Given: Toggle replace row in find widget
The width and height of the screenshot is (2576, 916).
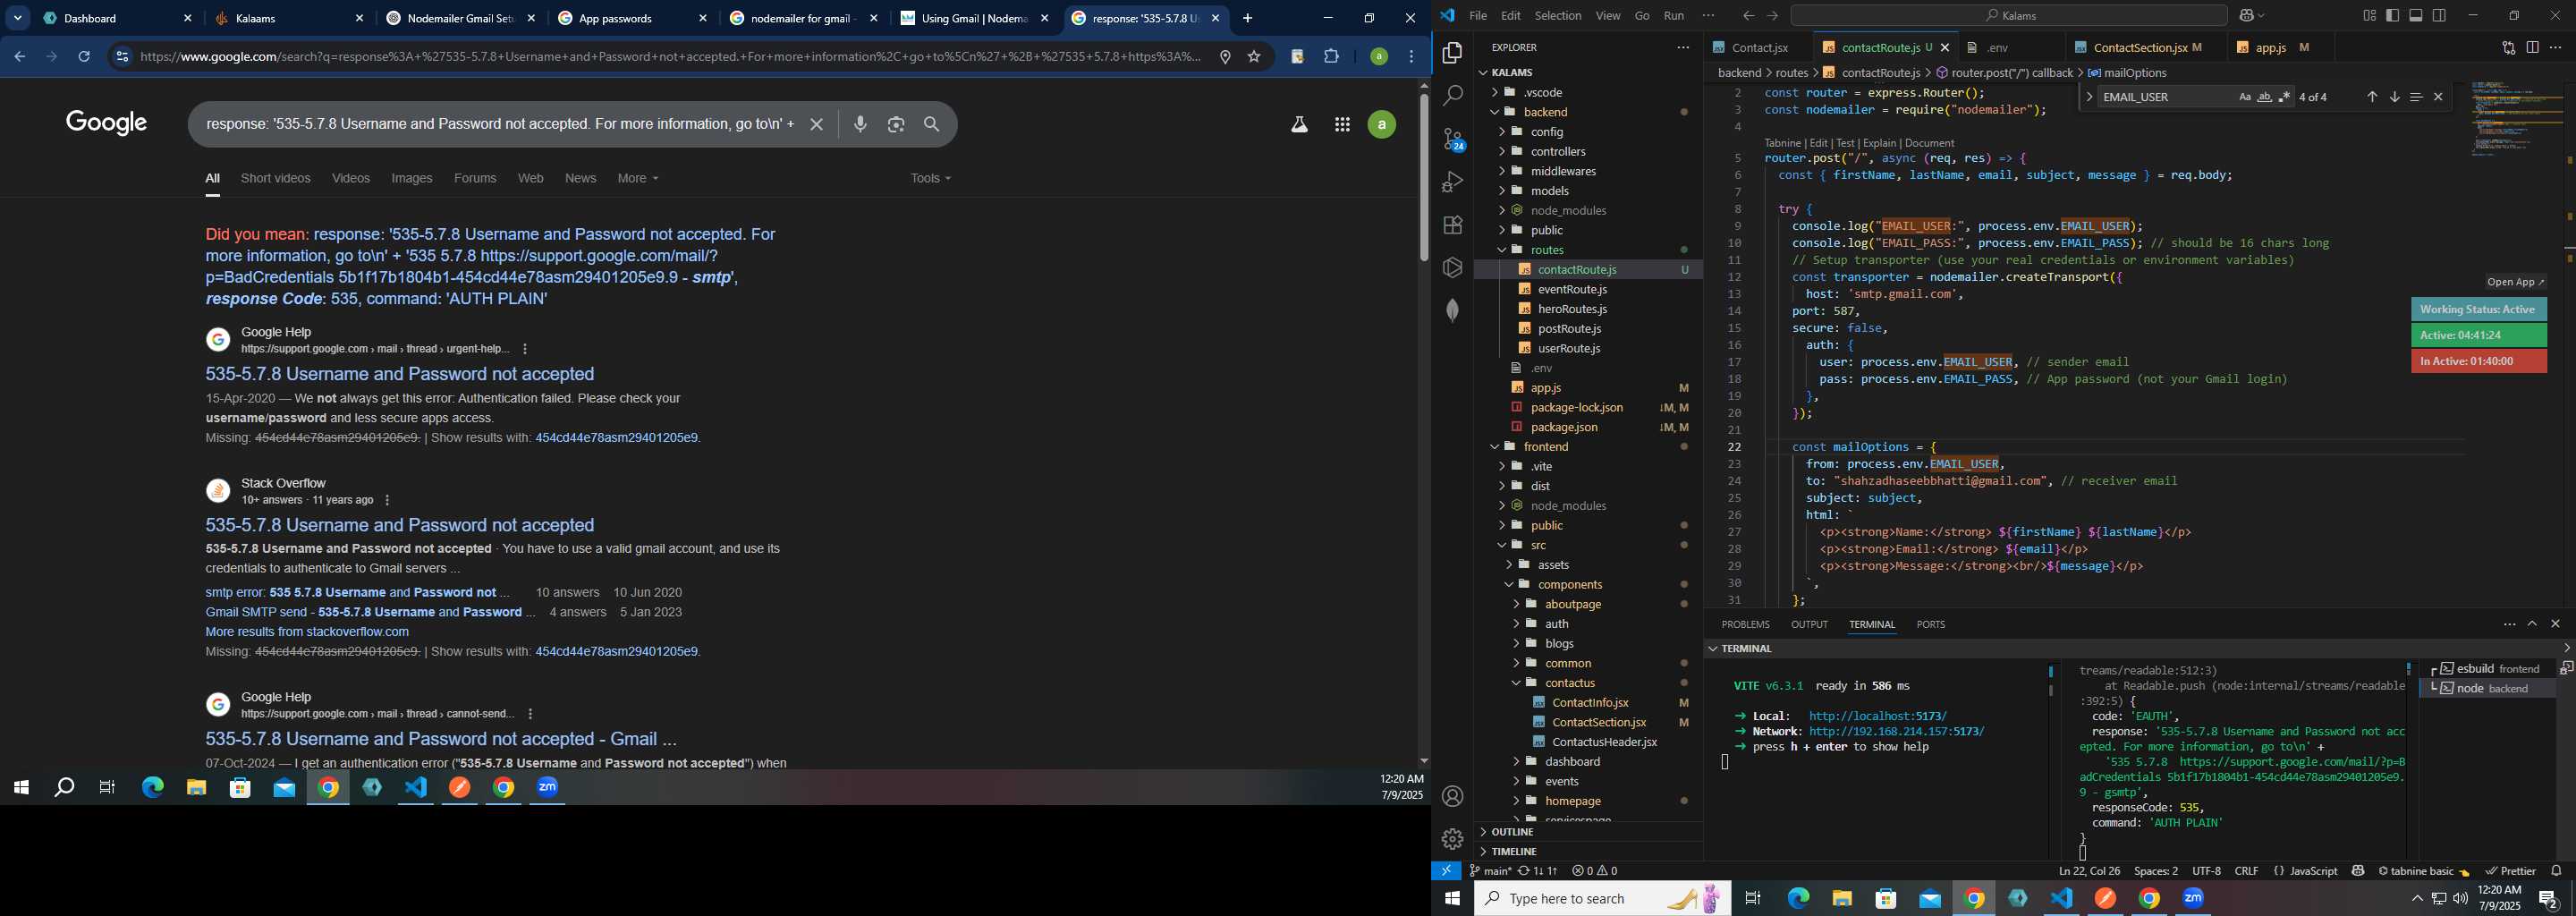Looking at the screenshot, I should tap(2089, 97).
